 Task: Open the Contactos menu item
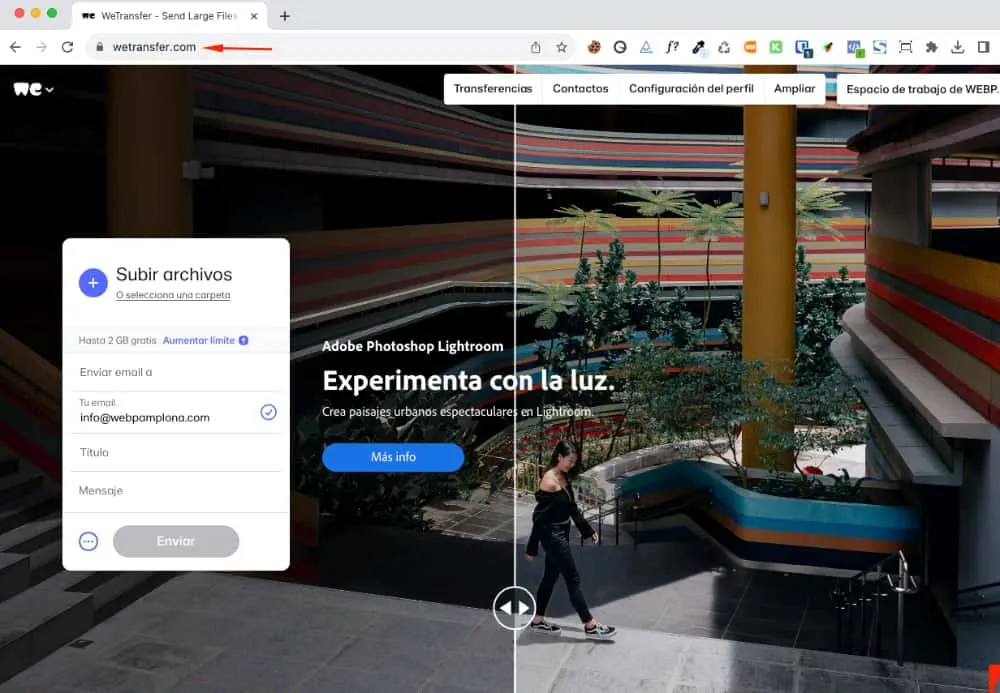pyautogui.click(x=580, y=89)
